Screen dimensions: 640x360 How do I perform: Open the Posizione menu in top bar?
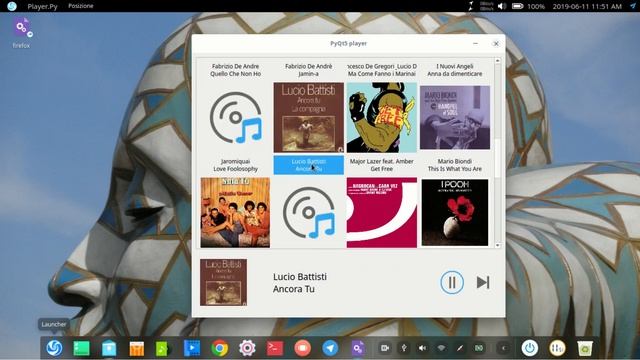tap(81, 6)
